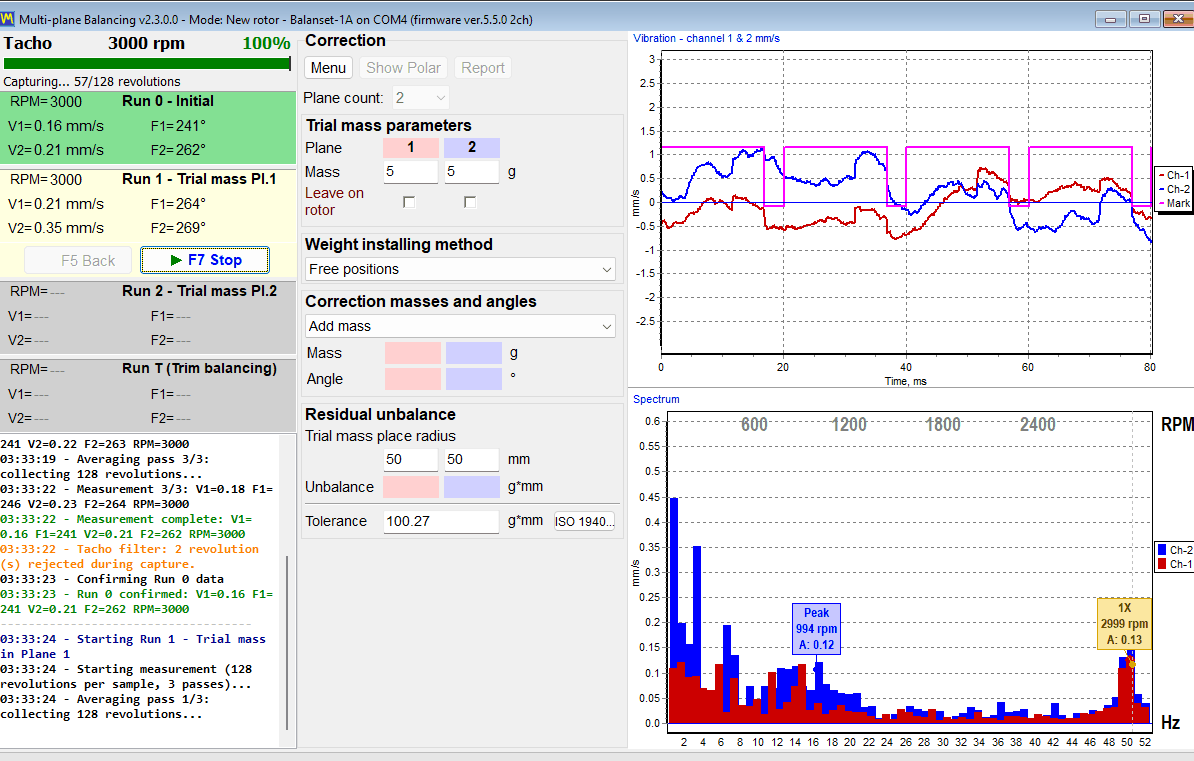
Task: Click the pink plane 1 correction angle cell
Action: (413, 379)
